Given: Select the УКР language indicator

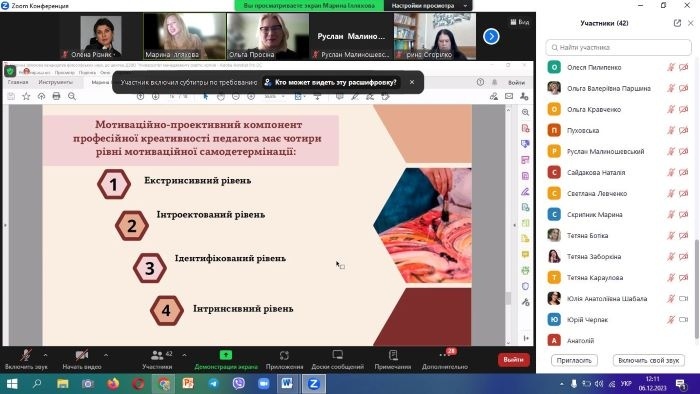Looking at the screenshot, I should (x=626, y=384).
